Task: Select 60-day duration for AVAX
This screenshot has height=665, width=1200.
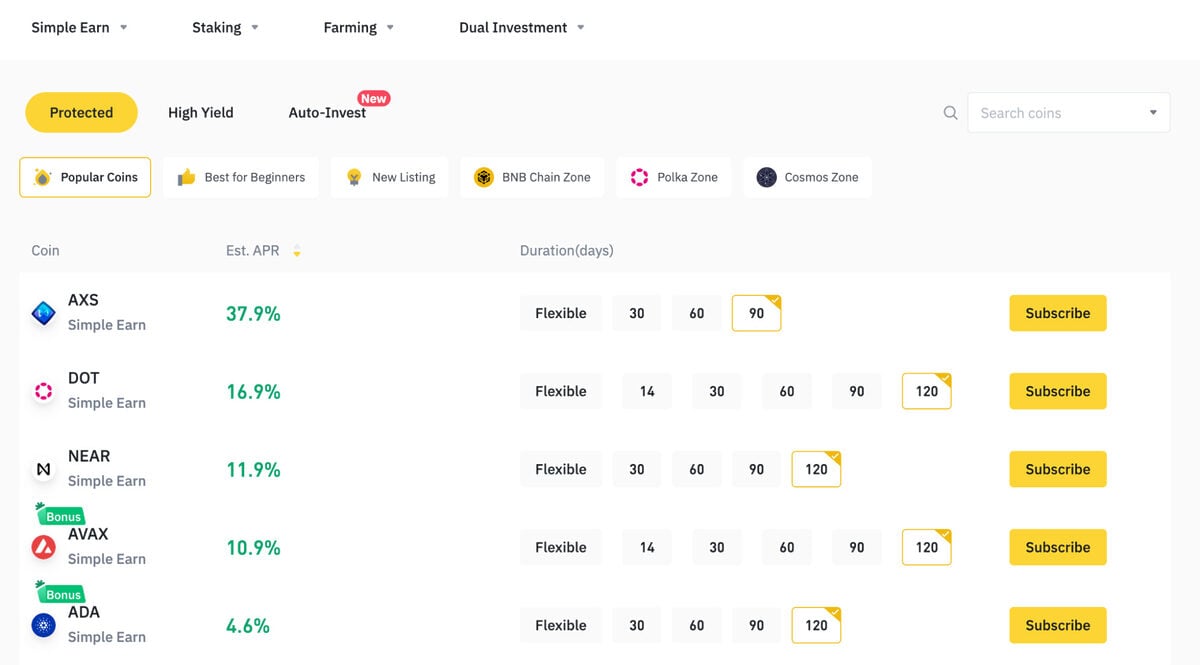Action: pos(787,547)
